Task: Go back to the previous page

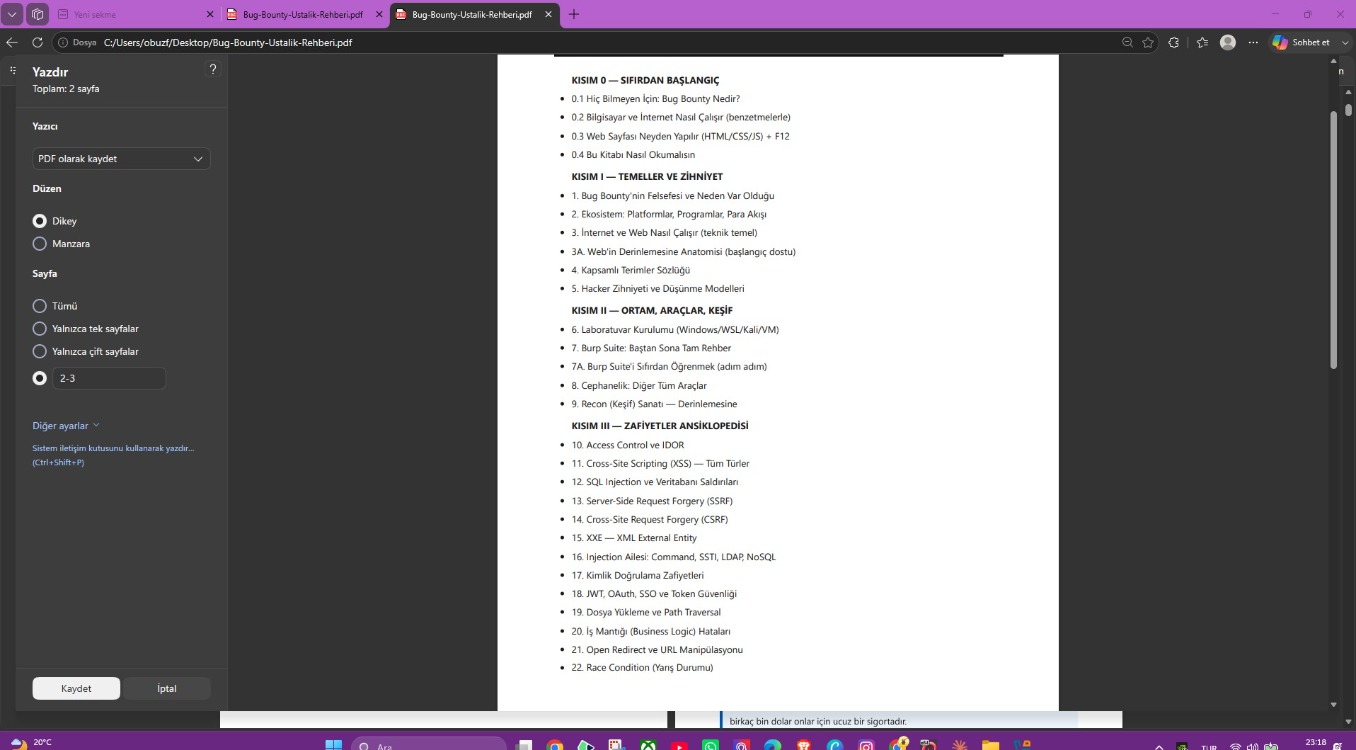Action: (x=12, y=43)
